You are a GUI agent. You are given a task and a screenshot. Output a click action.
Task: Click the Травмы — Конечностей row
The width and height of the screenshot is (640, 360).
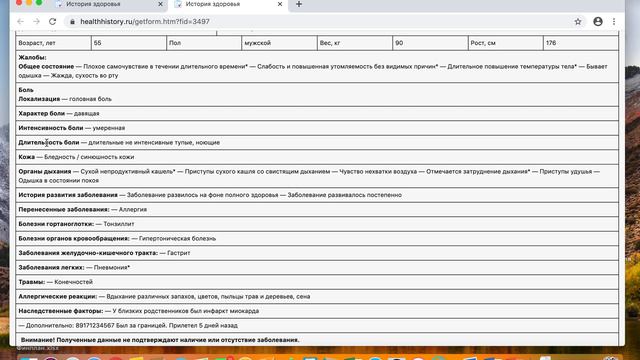tap(317, 282)
